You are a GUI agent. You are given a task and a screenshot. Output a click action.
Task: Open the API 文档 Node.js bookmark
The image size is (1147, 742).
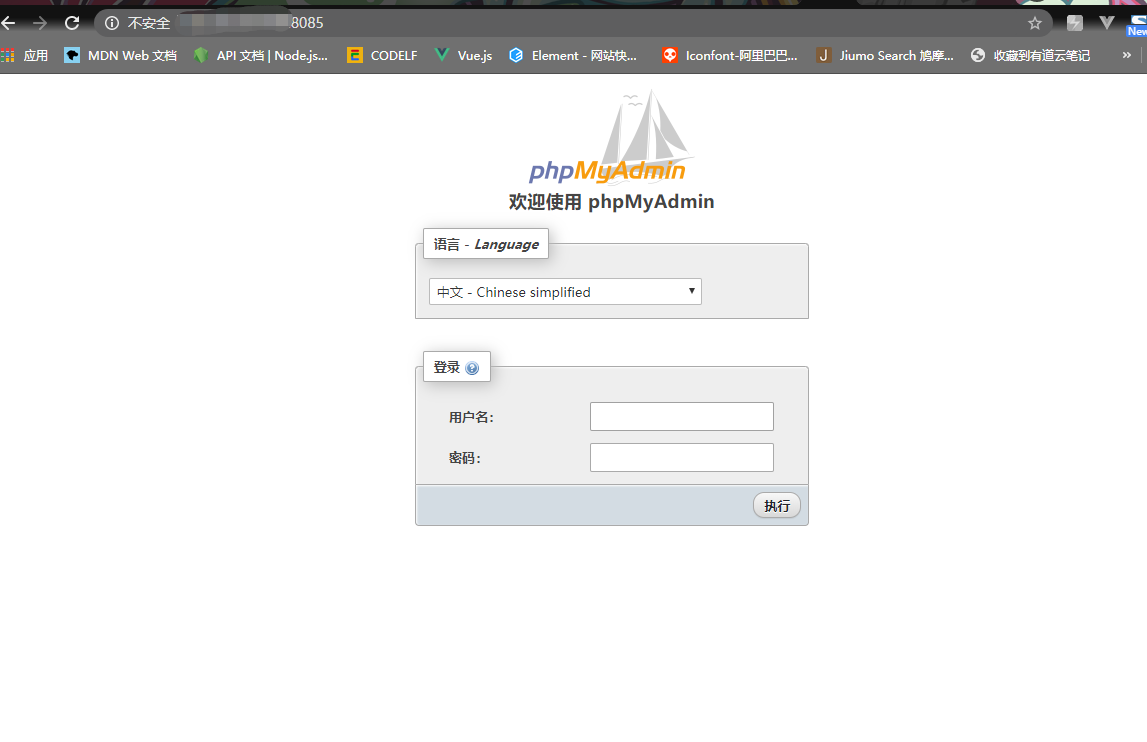pos(260,55)
